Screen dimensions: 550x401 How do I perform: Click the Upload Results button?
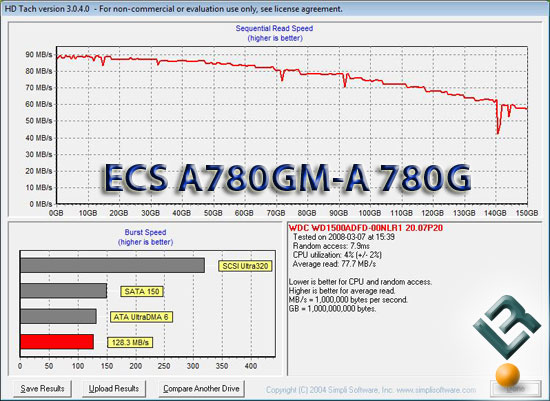point(114,389)
